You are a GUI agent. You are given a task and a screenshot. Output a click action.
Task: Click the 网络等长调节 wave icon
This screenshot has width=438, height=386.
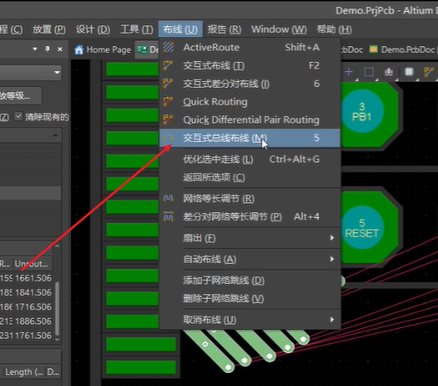[x=168, y=199]
